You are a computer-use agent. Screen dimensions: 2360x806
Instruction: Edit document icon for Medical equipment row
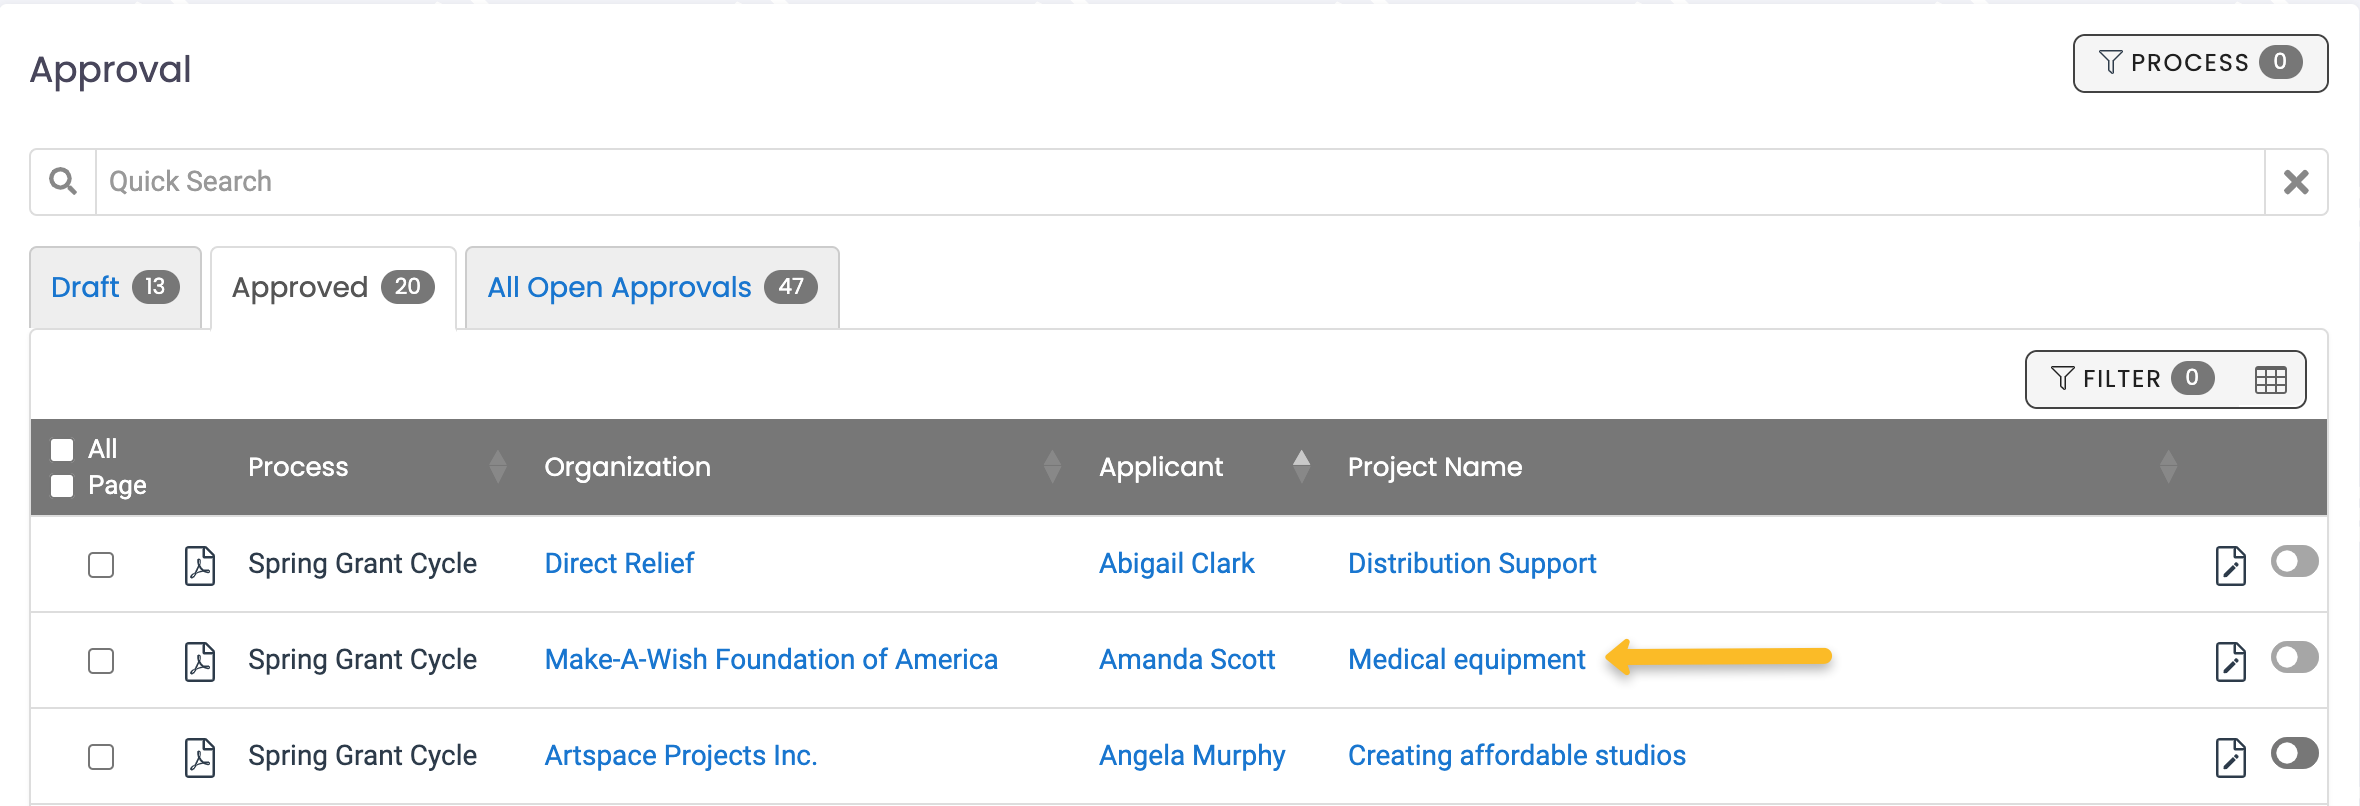pos(2231,661)
